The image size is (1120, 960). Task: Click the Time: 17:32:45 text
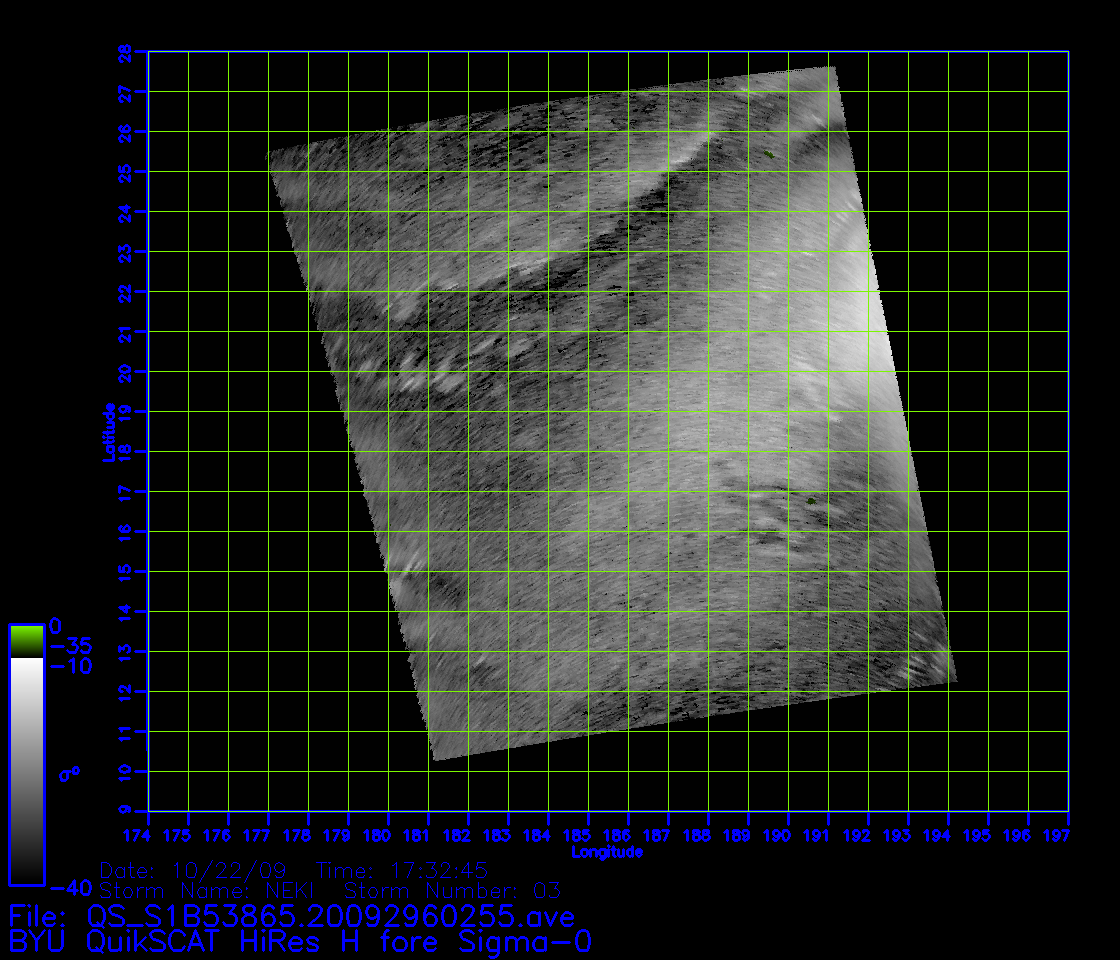[402, 869]
